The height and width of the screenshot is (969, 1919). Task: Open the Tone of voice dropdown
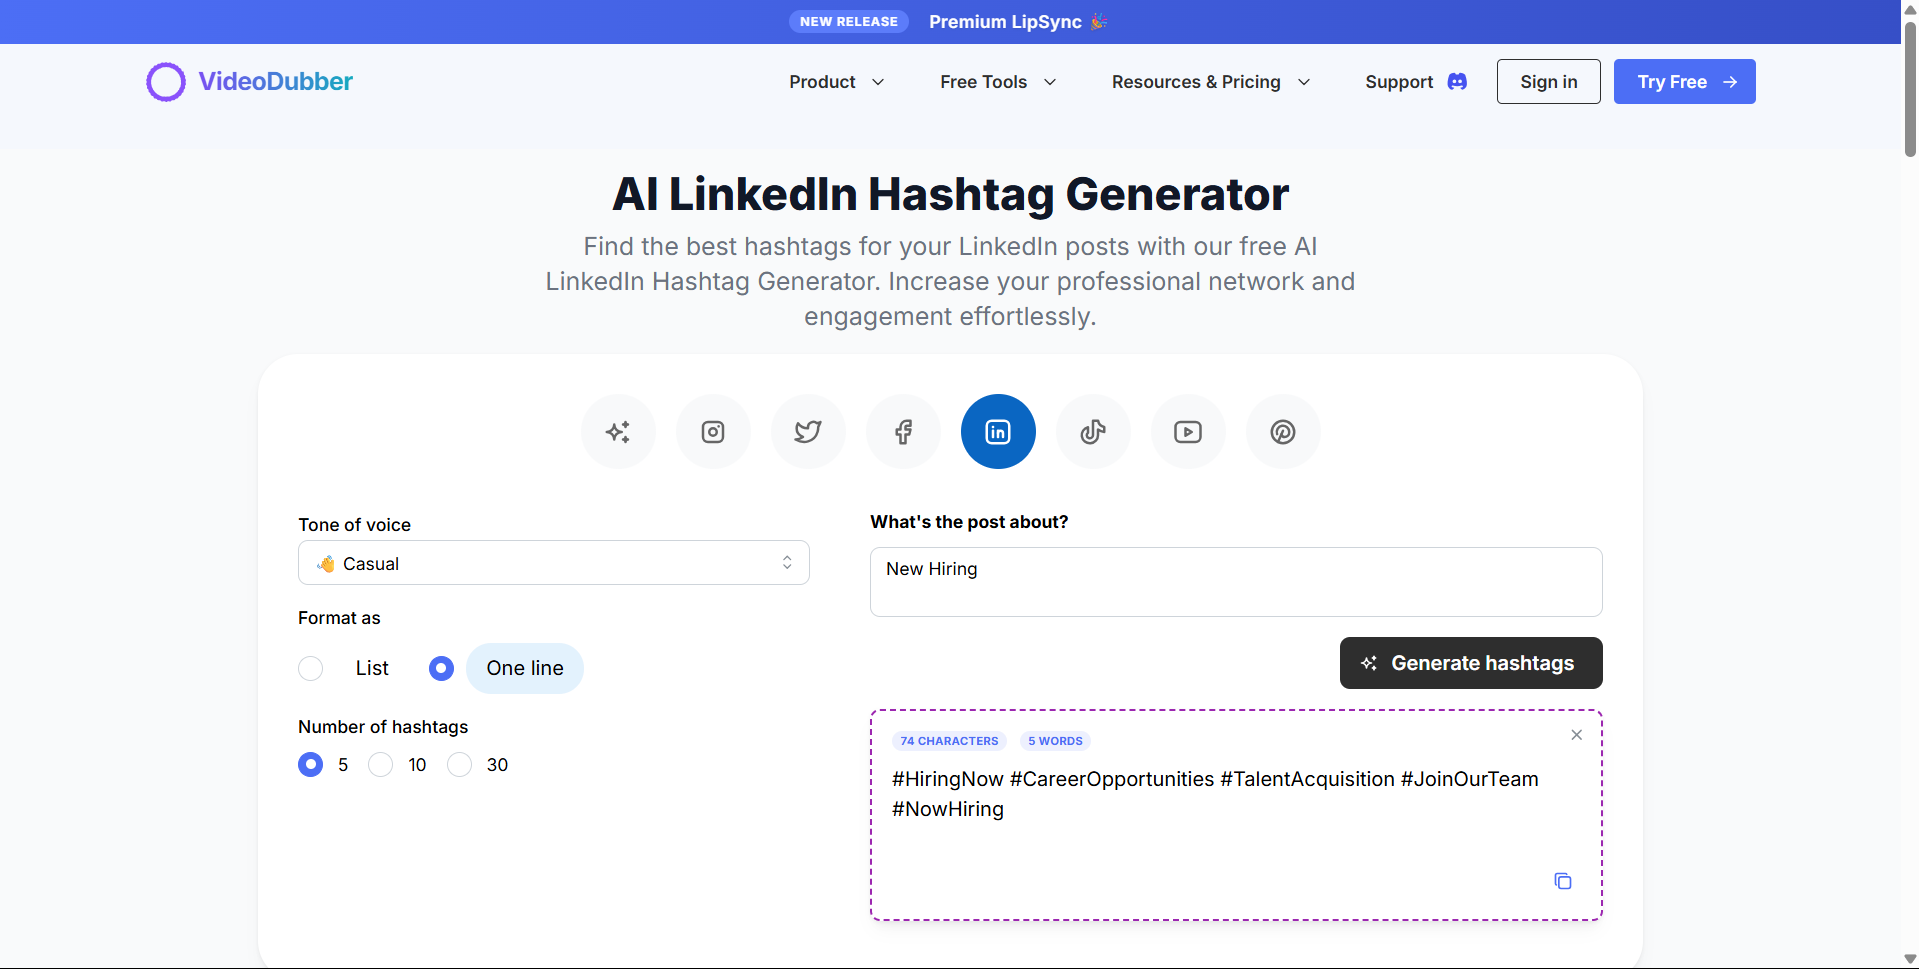[554, 563]
